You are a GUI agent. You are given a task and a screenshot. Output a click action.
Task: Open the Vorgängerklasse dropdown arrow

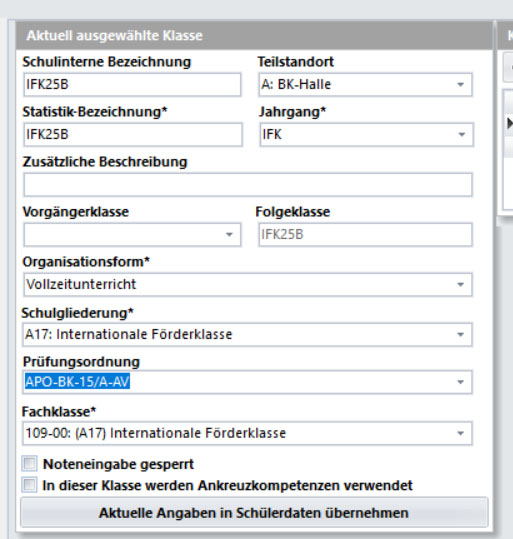pos(229,235)
